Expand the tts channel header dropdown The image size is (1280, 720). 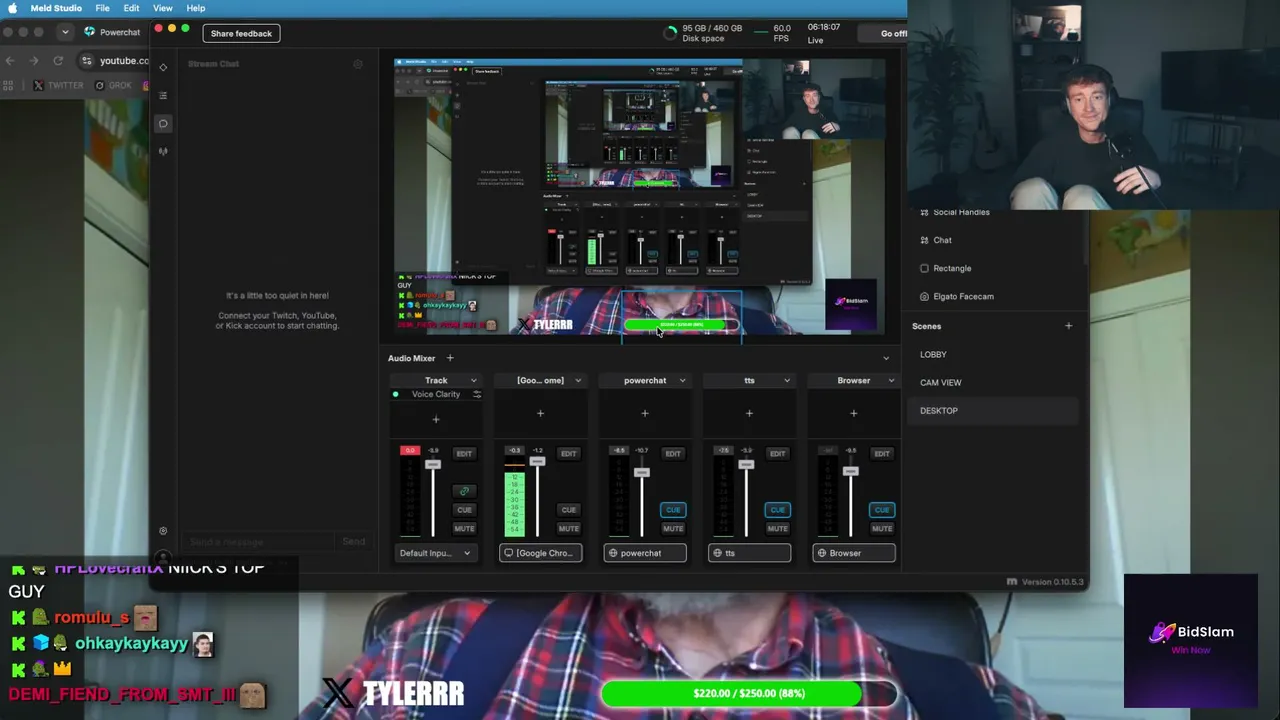click(x=787, y=380)
